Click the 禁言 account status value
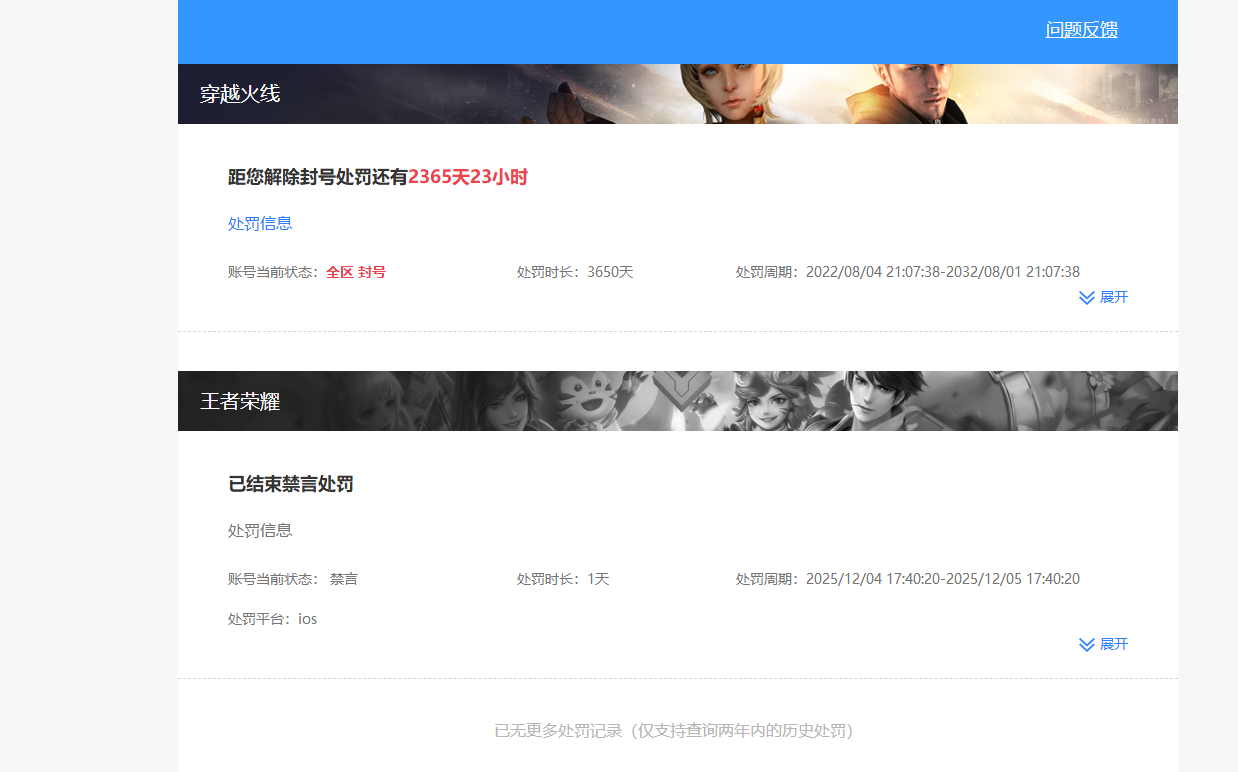Viewport: 1238px width, 772px height. (343, 578)
